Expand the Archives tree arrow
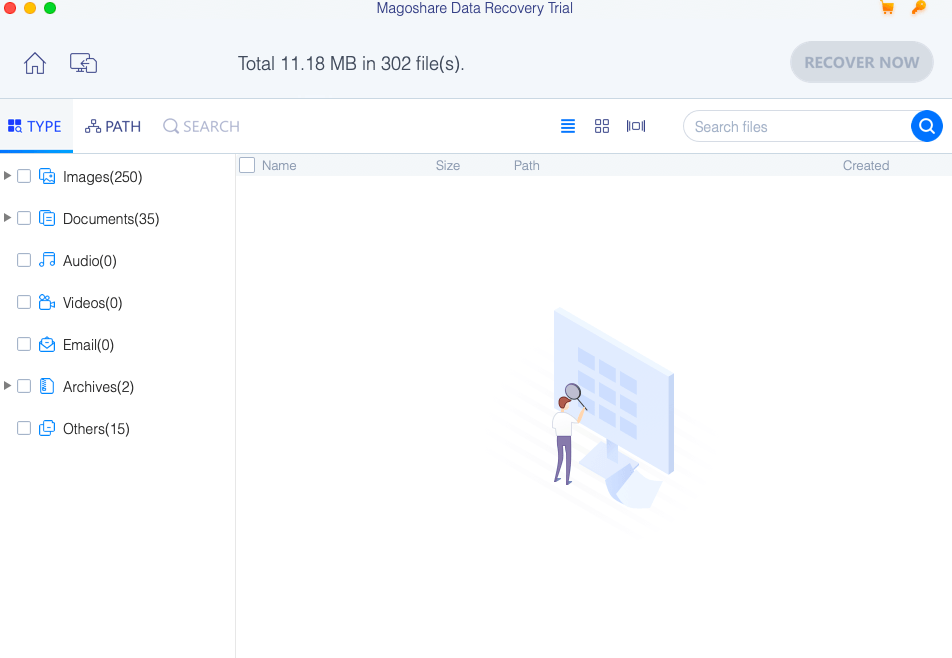 tap(7, 385)
